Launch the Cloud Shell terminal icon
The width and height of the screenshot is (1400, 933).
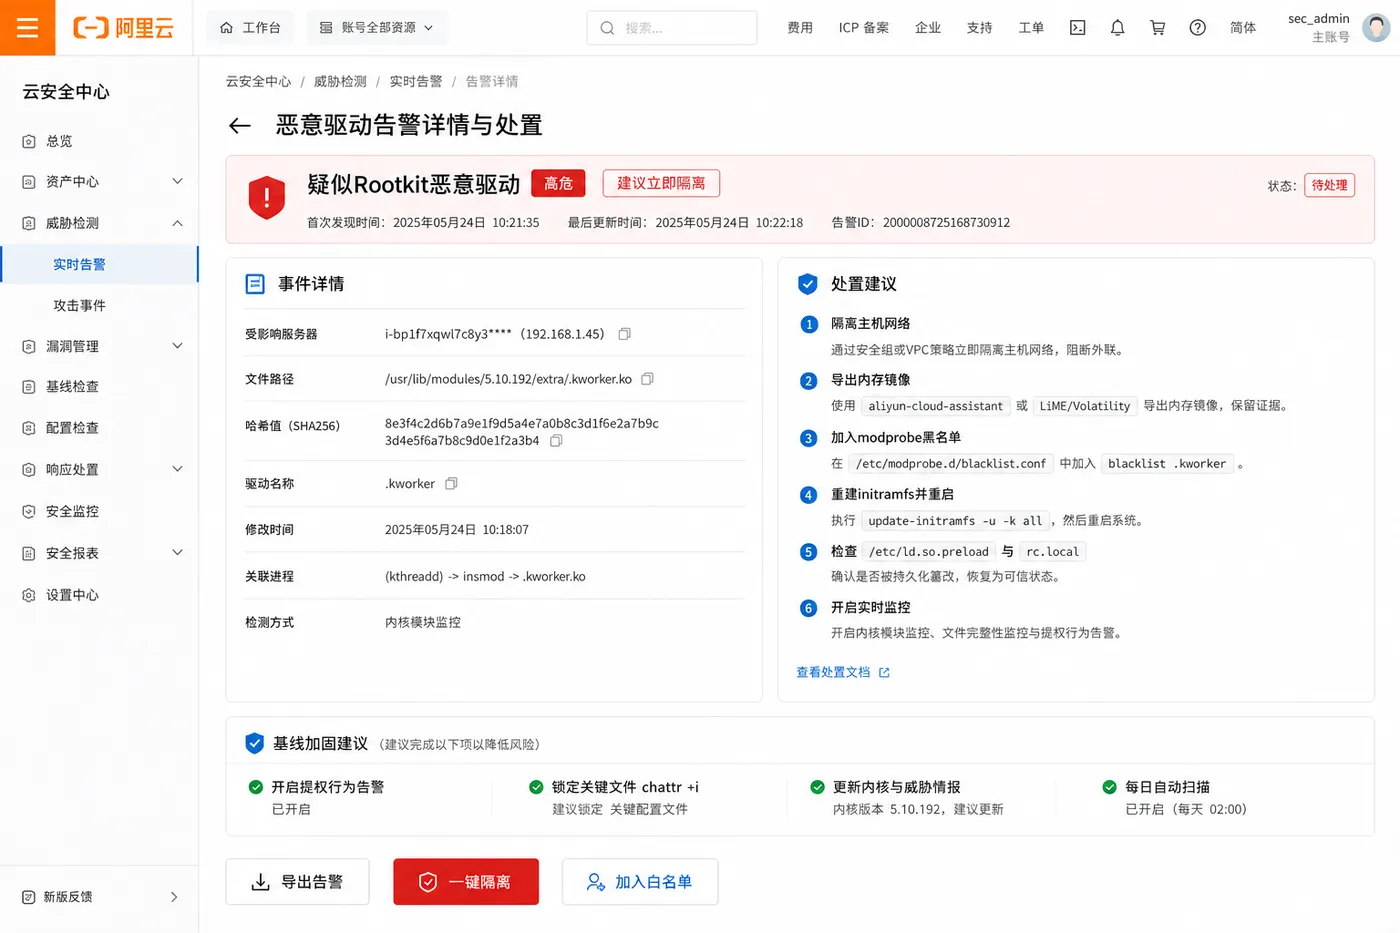1077,28
